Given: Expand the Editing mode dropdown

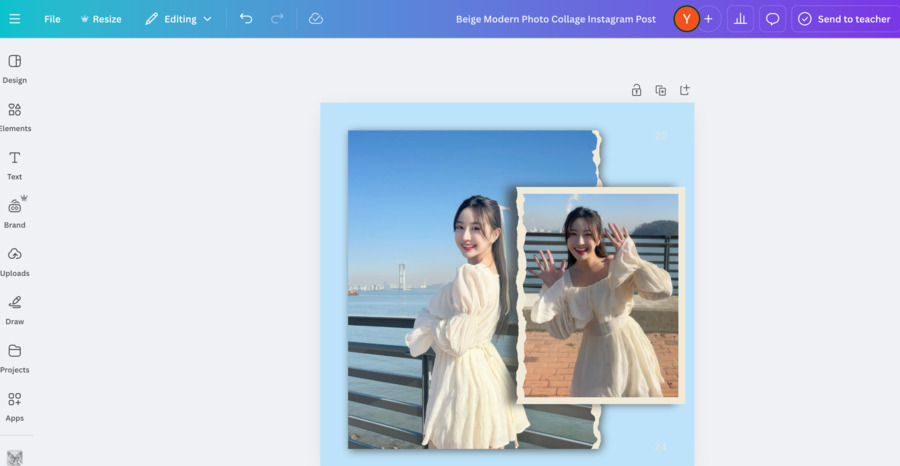Looking at the screenshot, I should (x=179, y=19).
